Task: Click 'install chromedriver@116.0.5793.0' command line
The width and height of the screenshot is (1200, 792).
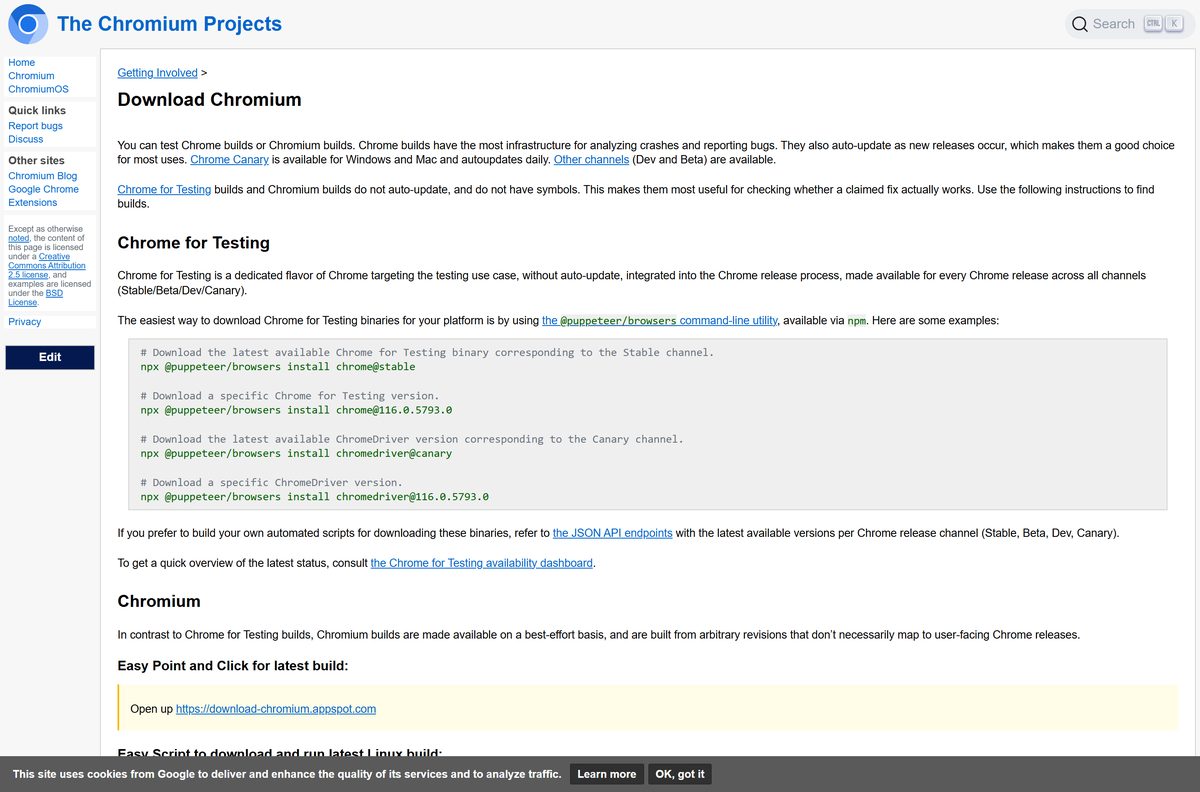Action: click(x=314, y=496)
